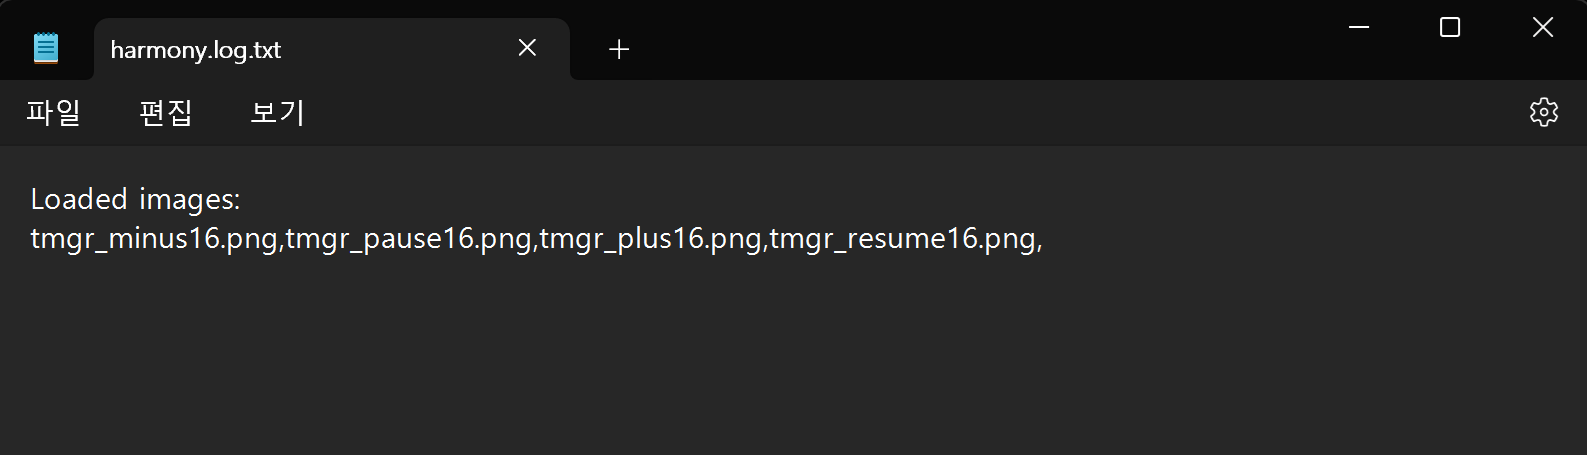Maximize the Notepad window
Screen dimensions: 1587x455
coord(1449,28)
